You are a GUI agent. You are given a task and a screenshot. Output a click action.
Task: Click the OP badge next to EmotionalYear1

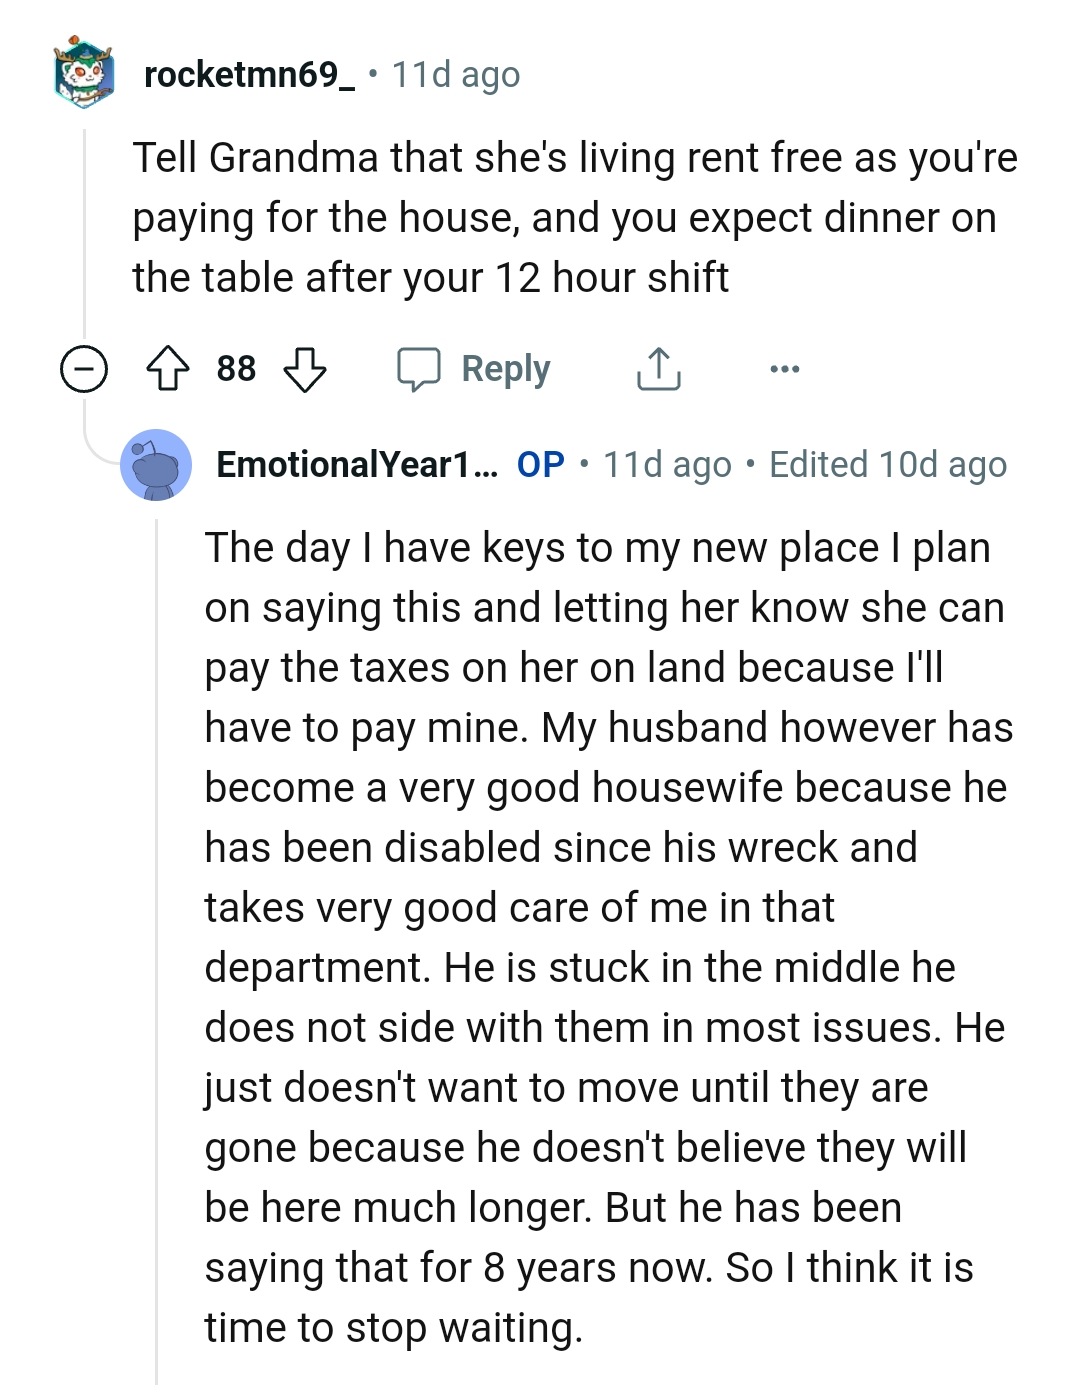click(538, 464)
